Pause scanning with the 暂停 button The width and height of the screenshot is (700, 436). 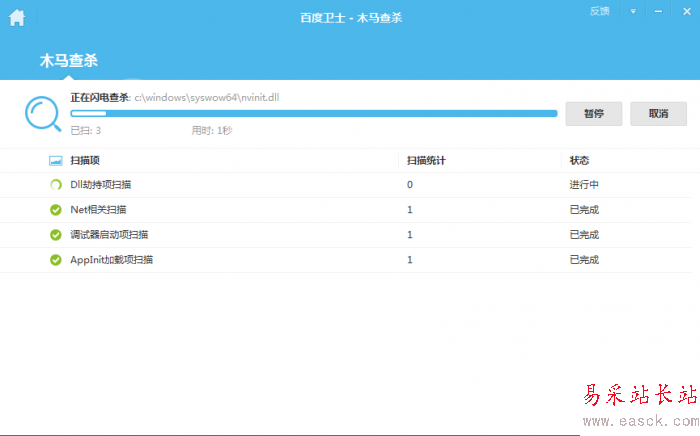coord(594,114)
